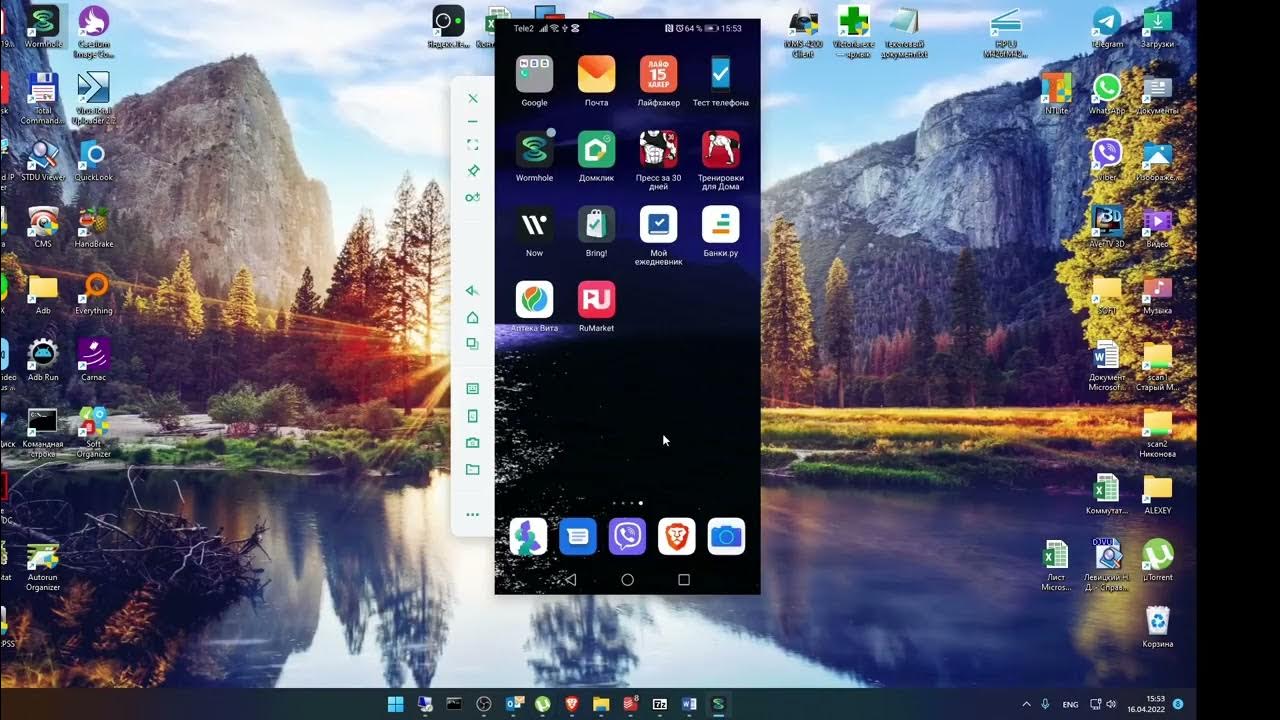Open the Messages app in the phone dock
1280x720 pixels.
pyautogui.click(x=577, y=537)
